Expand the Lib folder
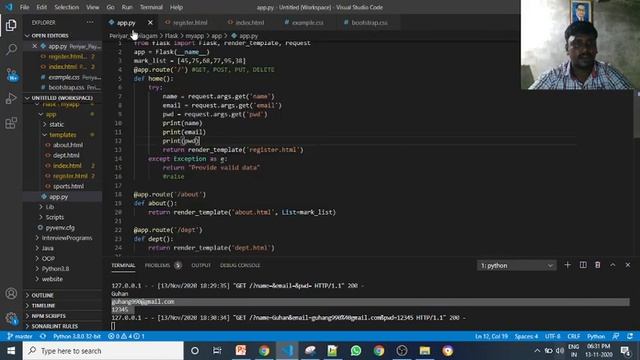This screenshot has height=360, width=640. tap(50, 207)
